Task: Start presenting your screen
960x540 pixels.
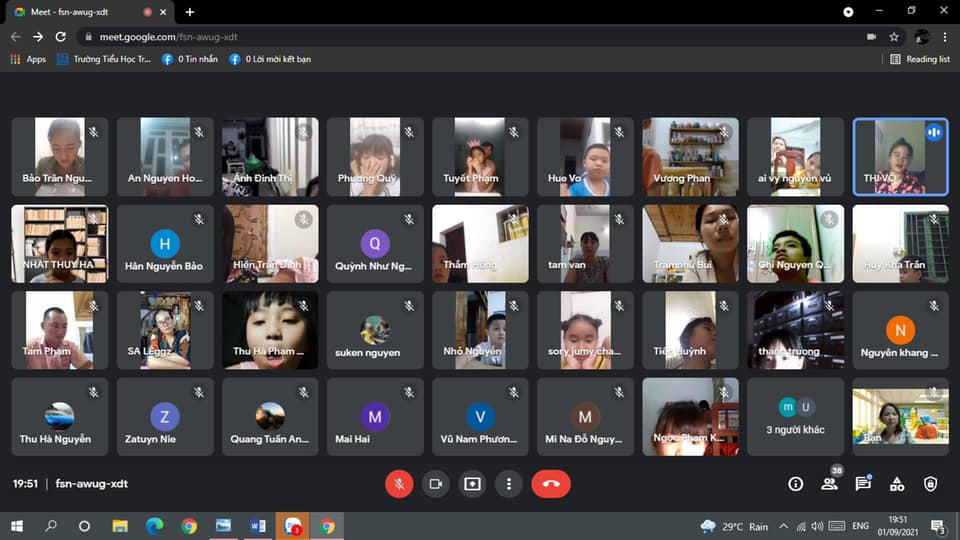Action: (472, 484)
